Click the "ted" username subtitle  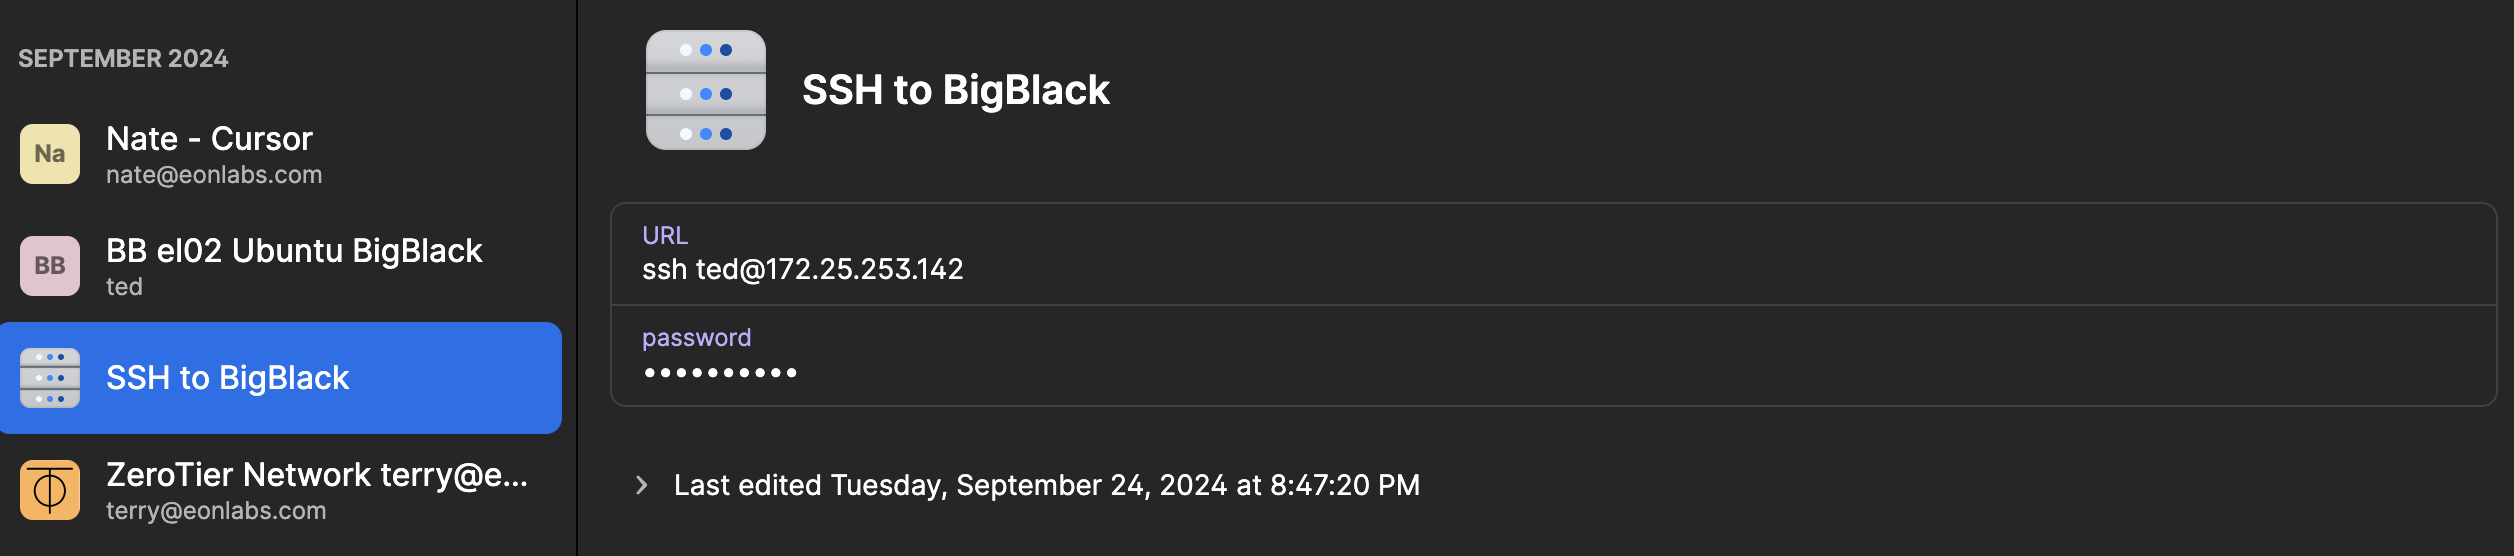click(124, 287)
